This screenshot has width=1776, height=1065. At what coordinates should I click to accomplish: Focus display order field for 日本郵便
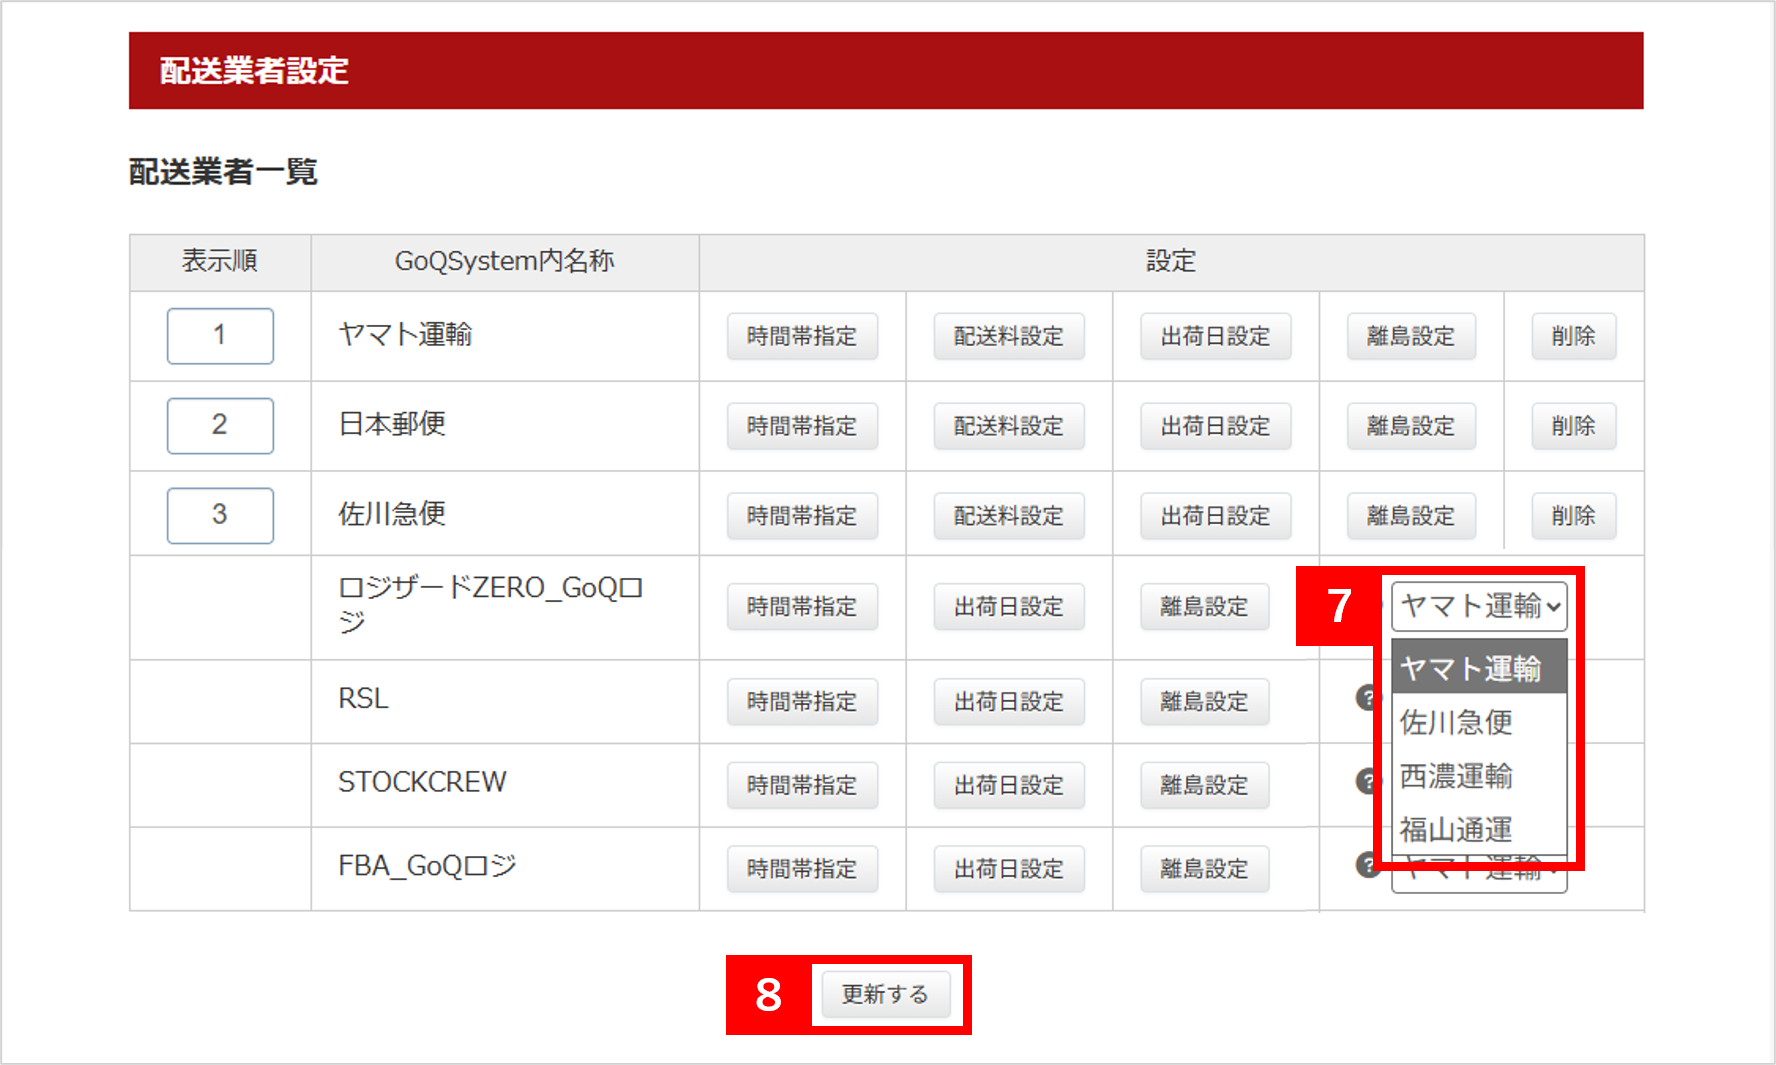(x=220, y=426)
